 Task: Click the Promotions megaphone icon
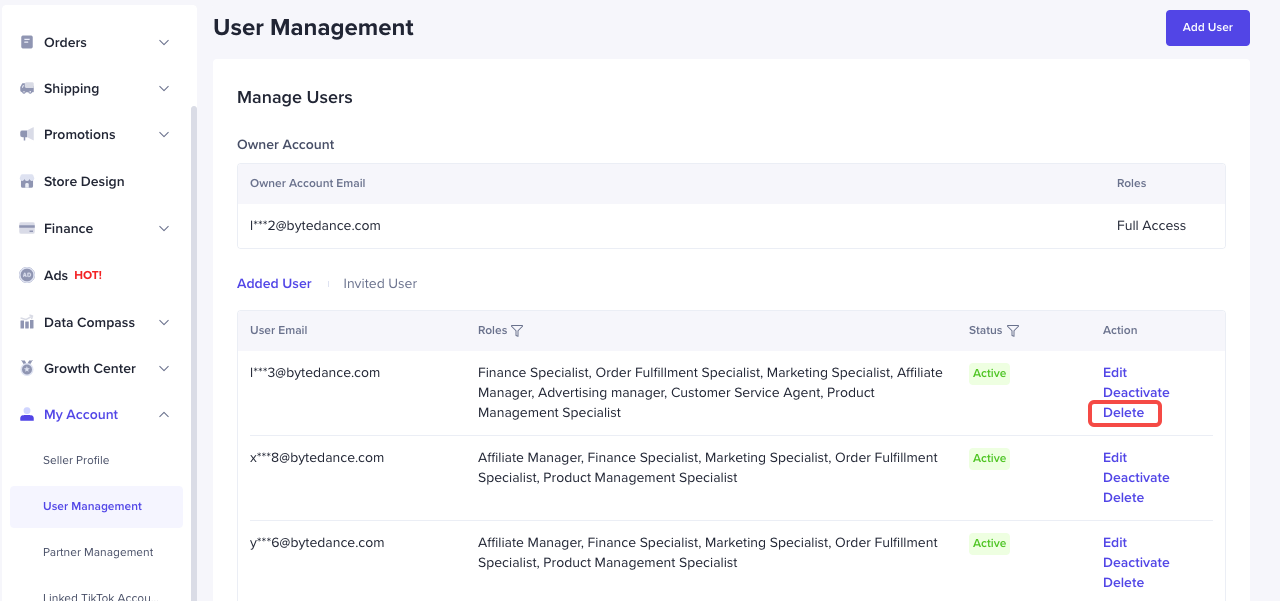tap(27, 135)
